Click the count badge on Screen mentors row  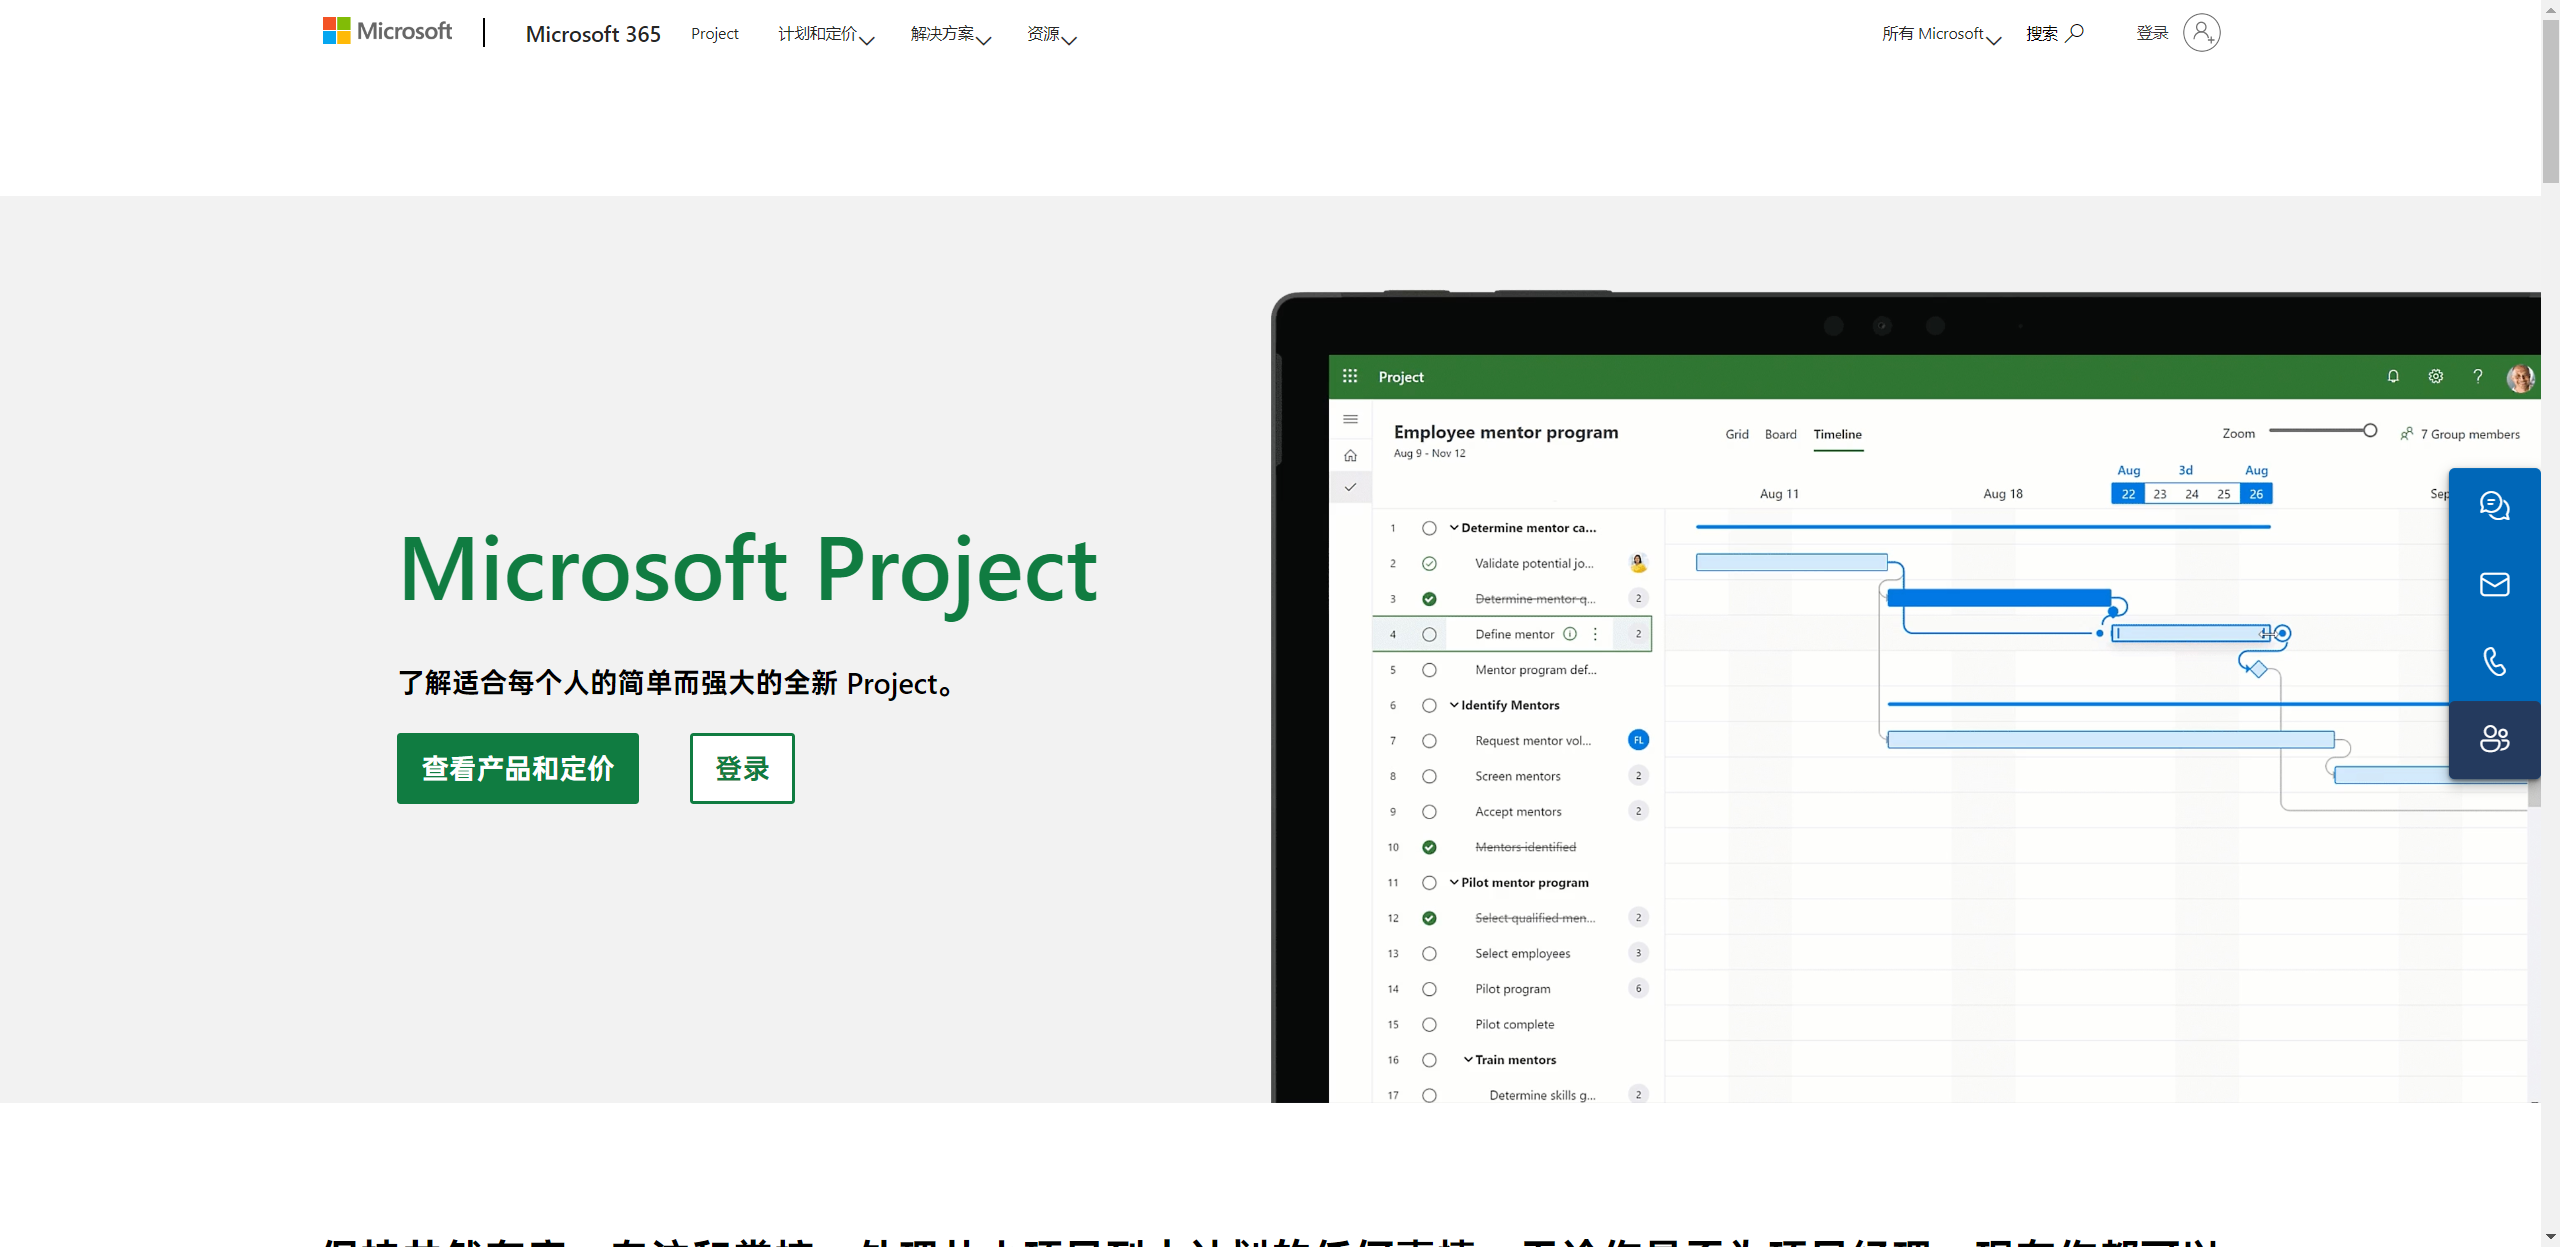pyautogui.click(x=1638, y=775)
